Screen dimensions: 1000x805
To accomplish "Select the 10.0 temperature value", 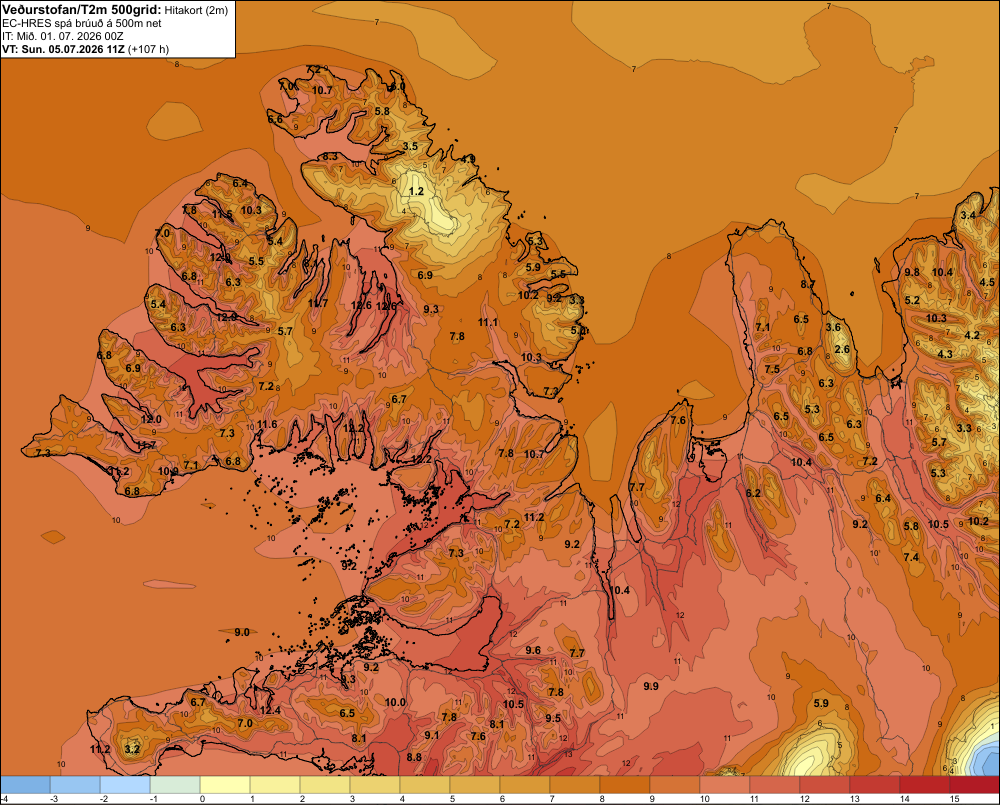I will coord(395,702).
